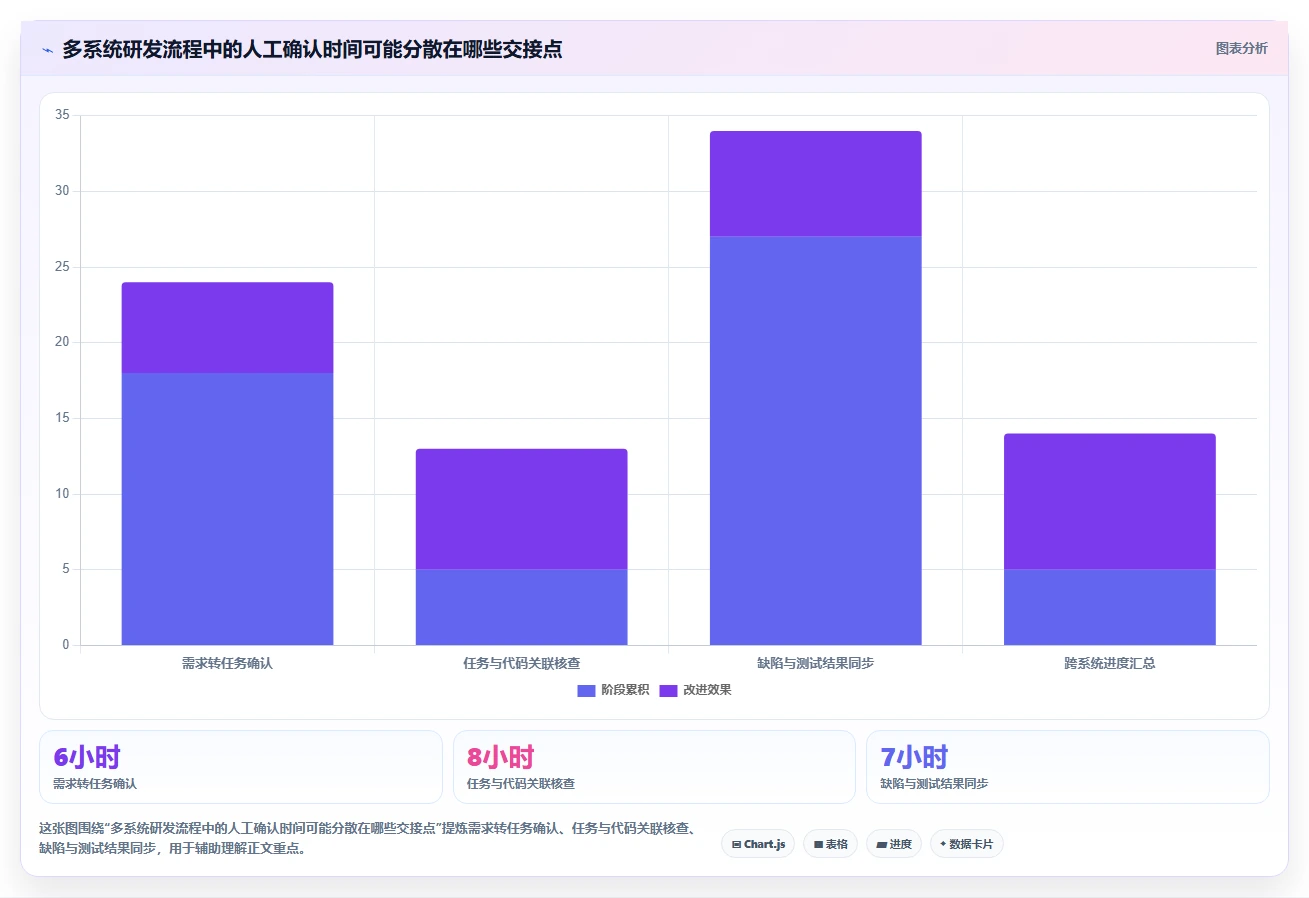Click the chart title about 人工确认时间
This screenshot has height=898, width=1309.
pos(312,49)
